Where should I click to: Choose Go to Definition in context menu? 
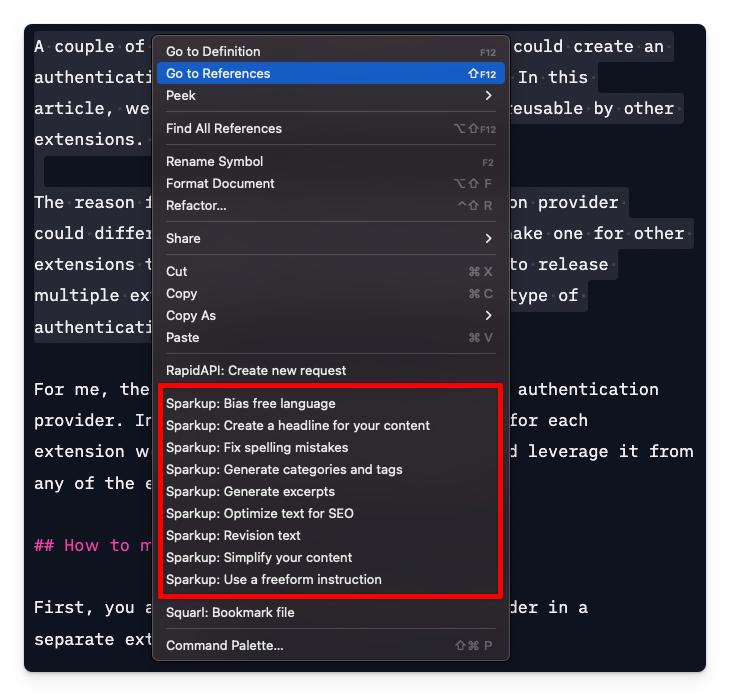click(331, 51)
